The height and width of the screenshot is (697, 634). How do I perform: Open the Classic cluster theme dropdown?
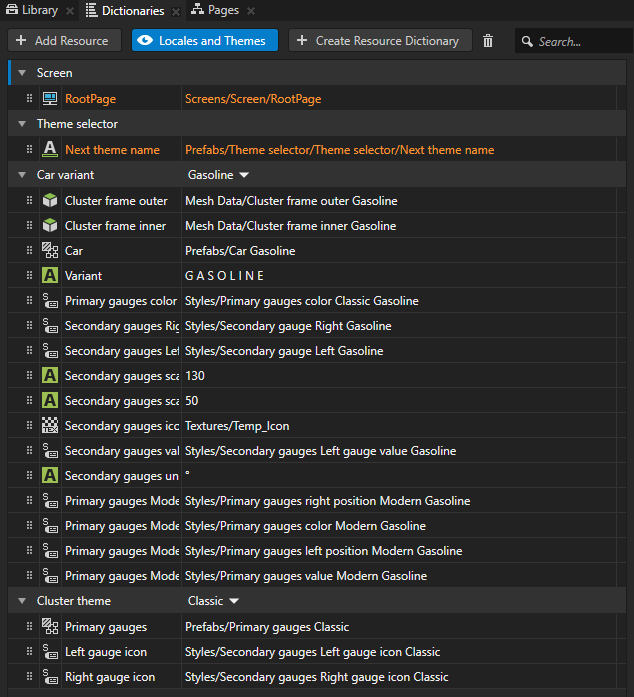click(x=213, y=601)
